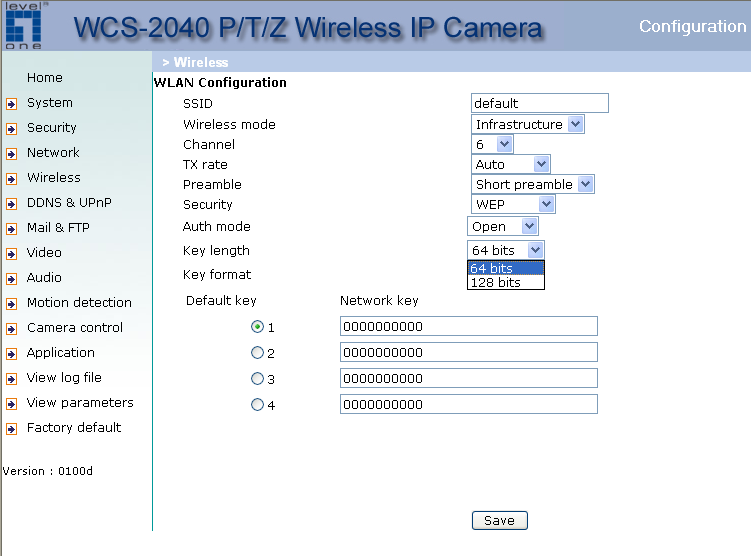Click the SSID text field
This screenshot has width=751, height=556.
click(x=539, y=103)
